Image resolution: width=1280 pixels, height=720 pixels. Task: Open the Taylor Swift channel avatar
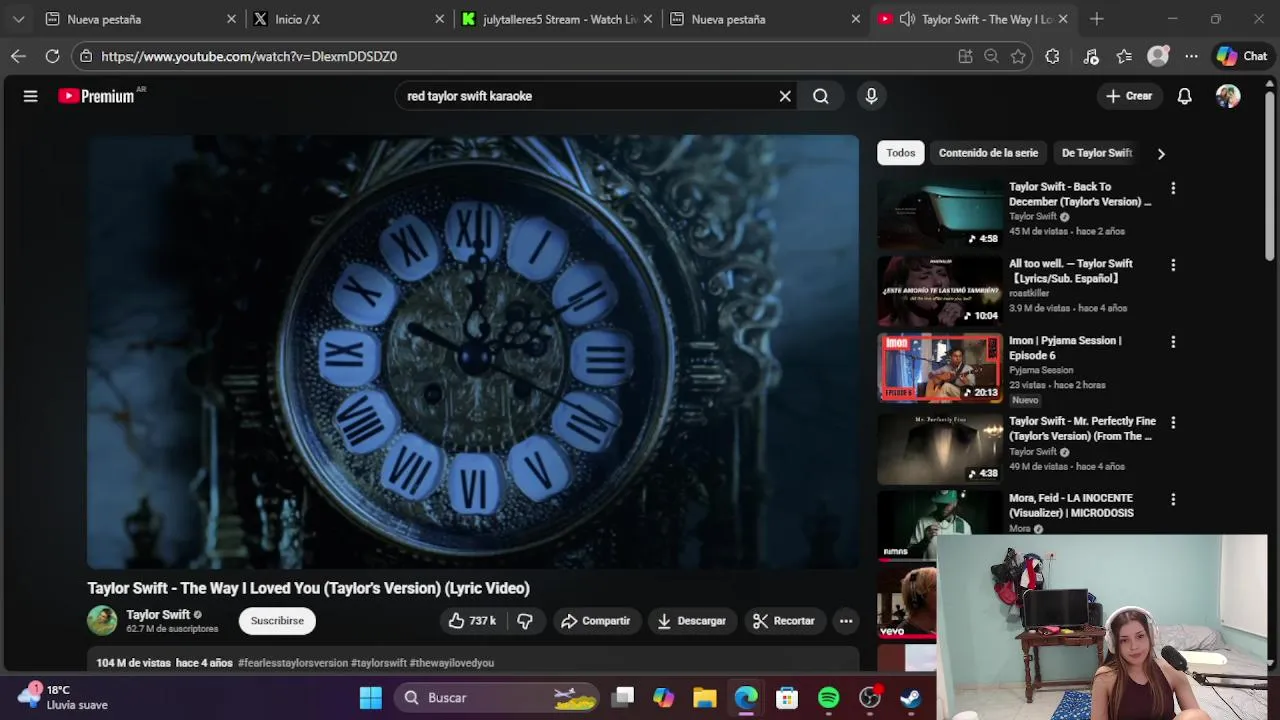[102, 621]
